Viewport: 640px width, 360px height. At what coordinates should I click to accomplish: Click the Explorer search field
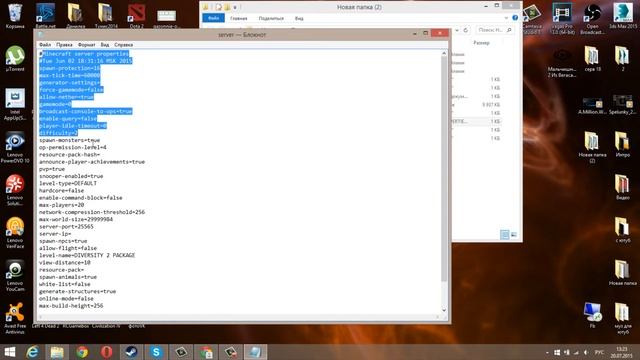point(494,30)
